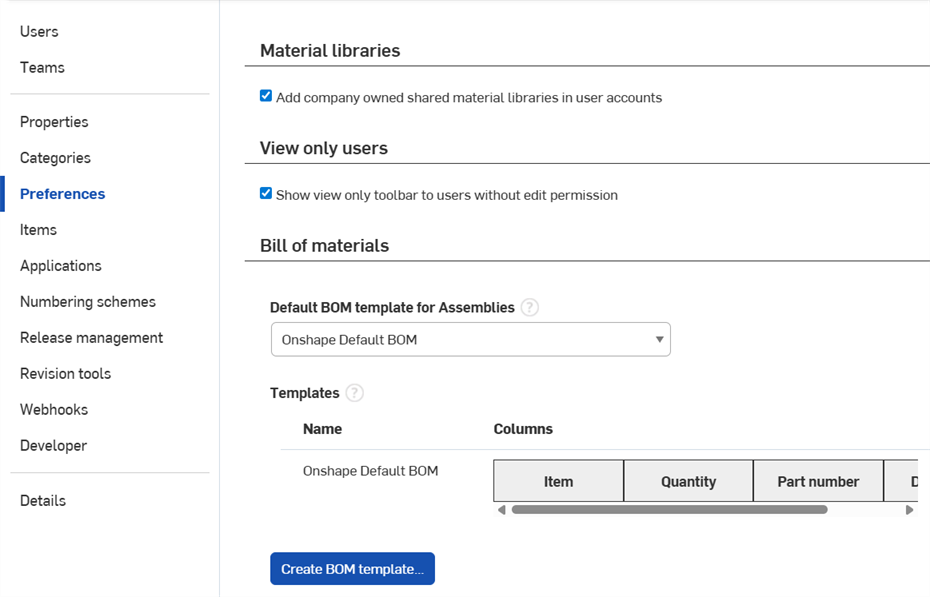Select Onshape Default BOM template row

pos(370,471)
